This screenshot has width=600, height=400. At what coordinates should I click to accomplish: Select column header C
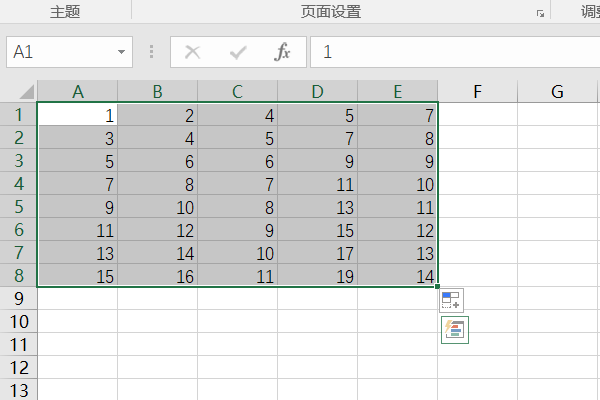(x=237, y=92)
